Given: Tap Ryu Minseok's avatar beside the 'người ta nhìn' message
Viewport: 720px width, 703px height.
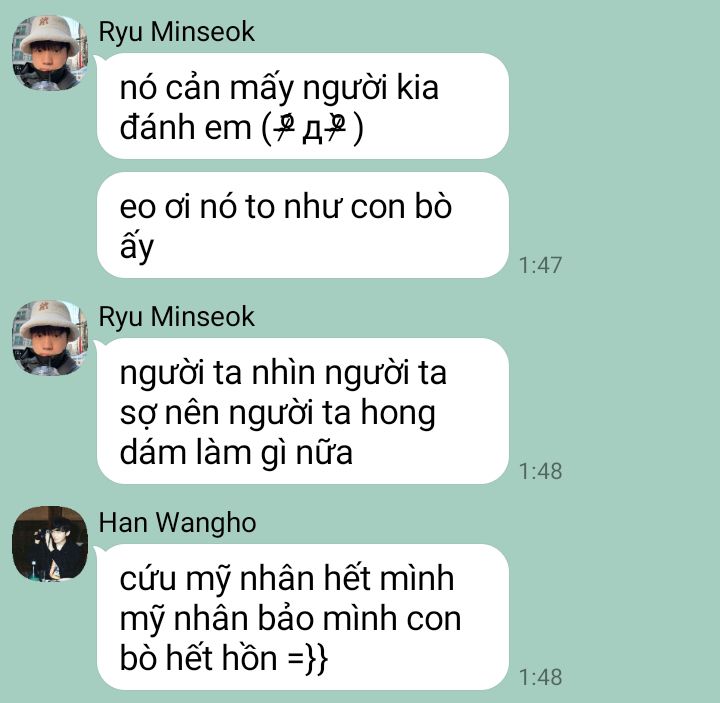Looking at the screenshot, I should (x=50, y=337).
